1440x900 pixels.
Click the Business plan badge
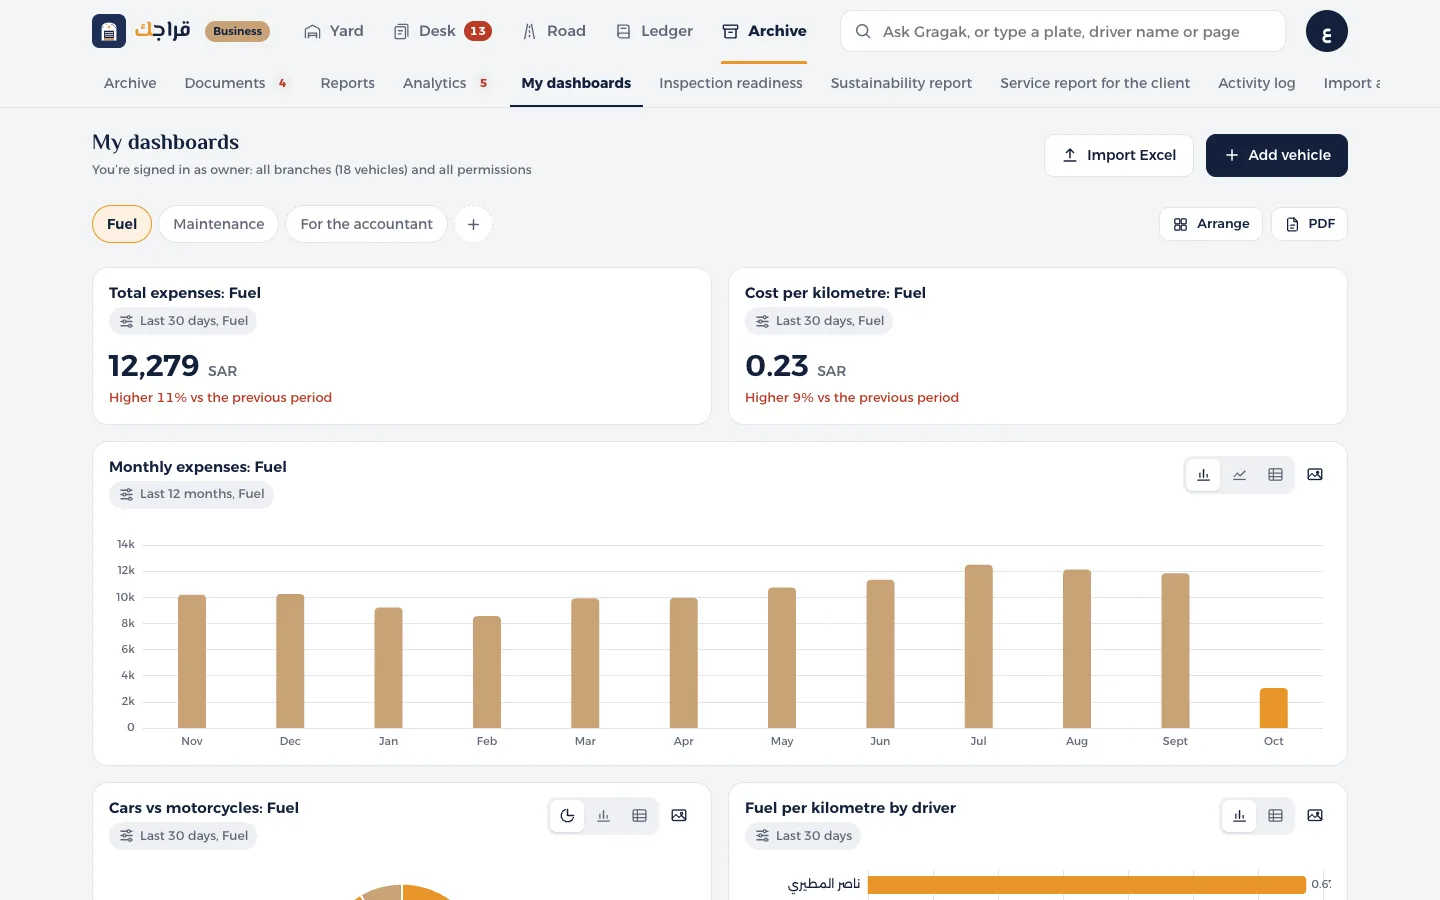[238, 31]
